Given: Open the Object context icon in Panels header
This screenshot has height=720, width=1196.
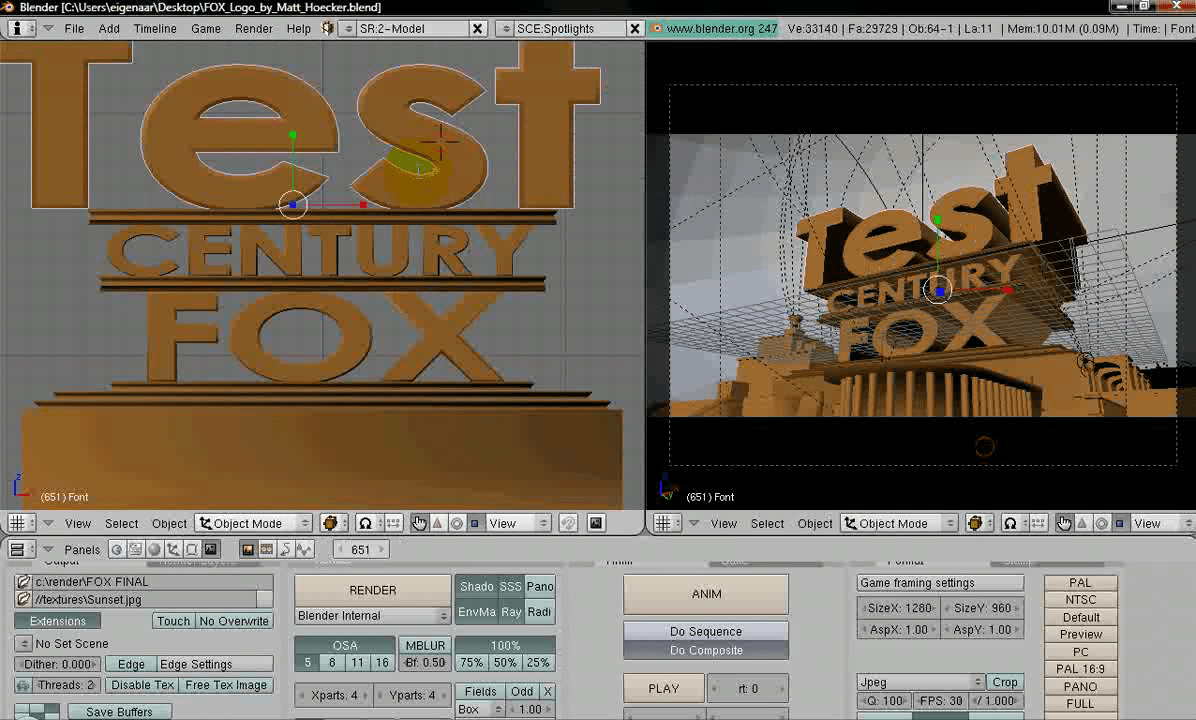Looking at the screenshot, I should tap(173, 549).
